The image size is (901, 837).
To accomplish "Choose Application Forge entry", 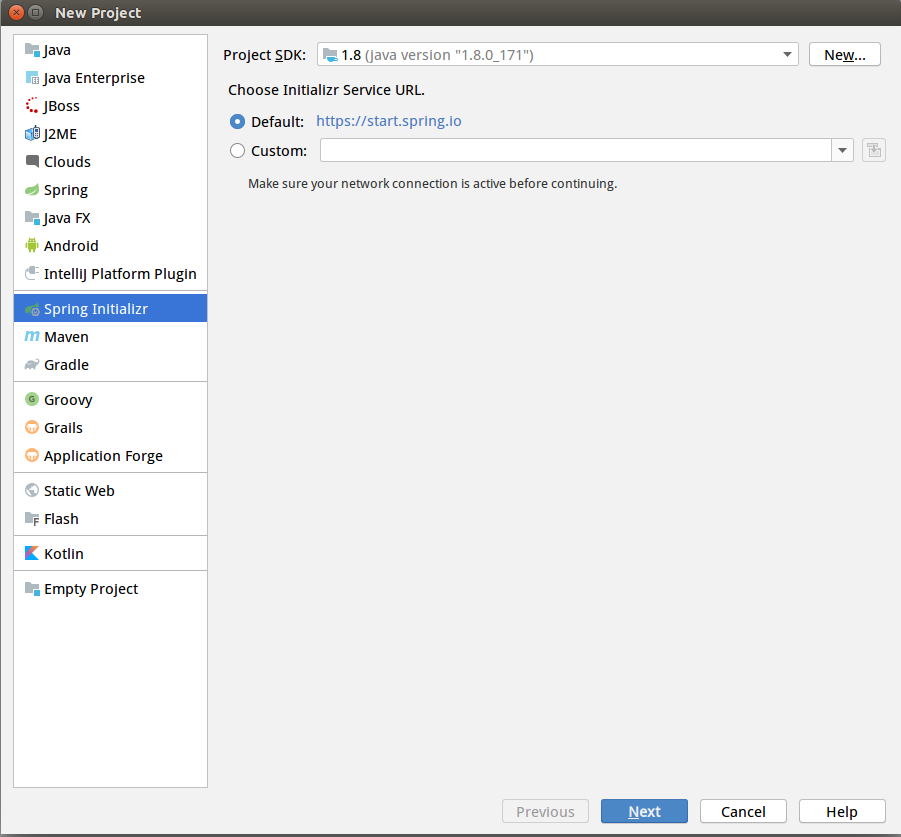I will pyautogui.click(x=110, y=456).
